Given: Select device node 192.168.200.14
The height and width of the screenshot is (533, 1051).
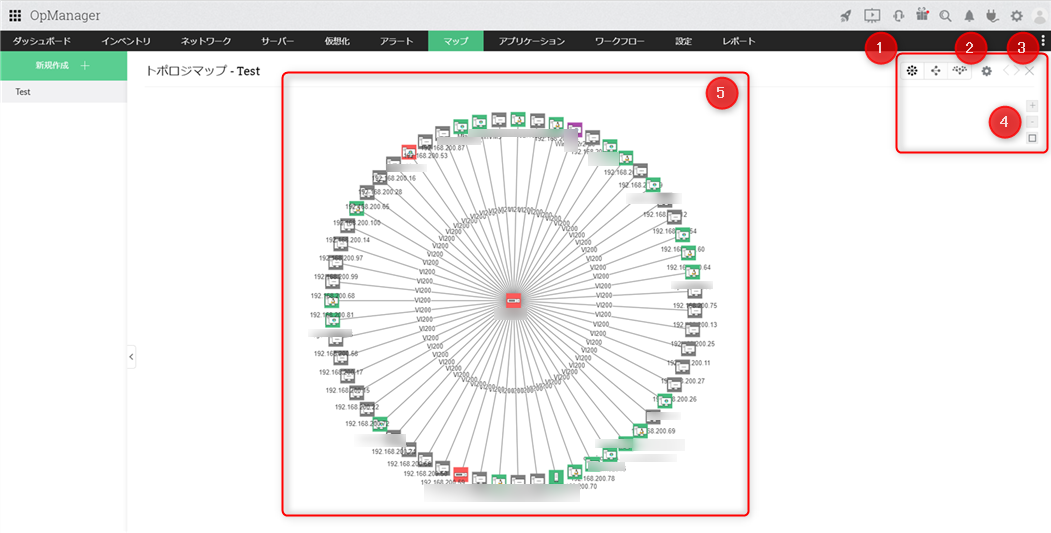Looking at the screenshot, I should (x=340, y=244).
